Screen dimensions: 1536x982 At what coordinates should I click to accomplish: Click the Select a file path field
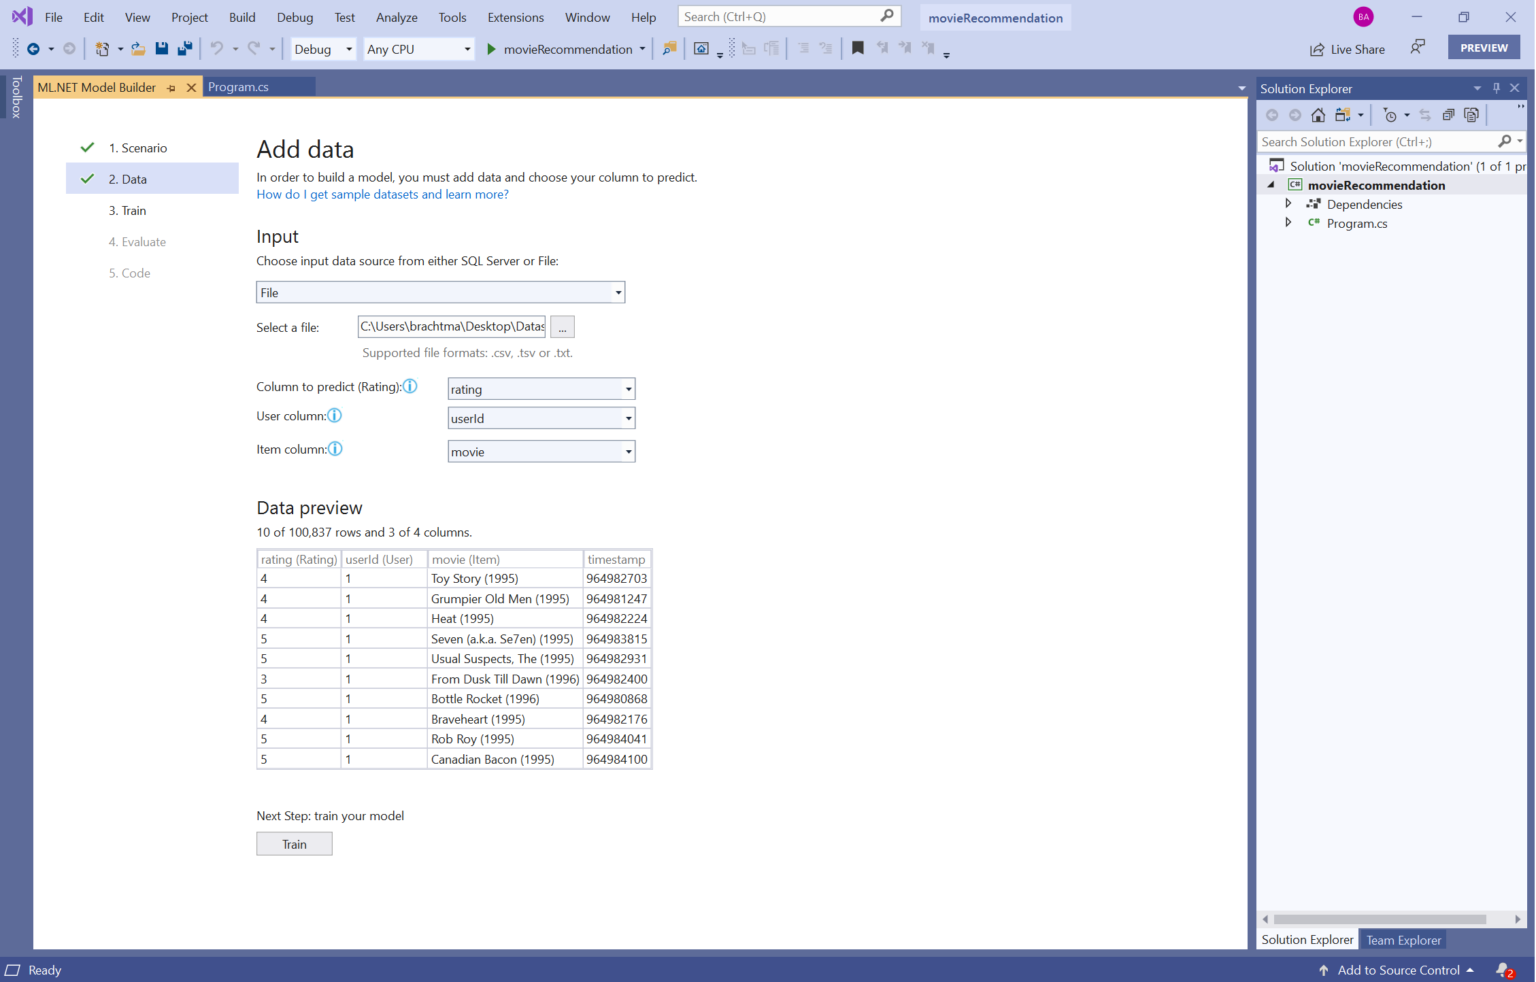tap(452, 327)
